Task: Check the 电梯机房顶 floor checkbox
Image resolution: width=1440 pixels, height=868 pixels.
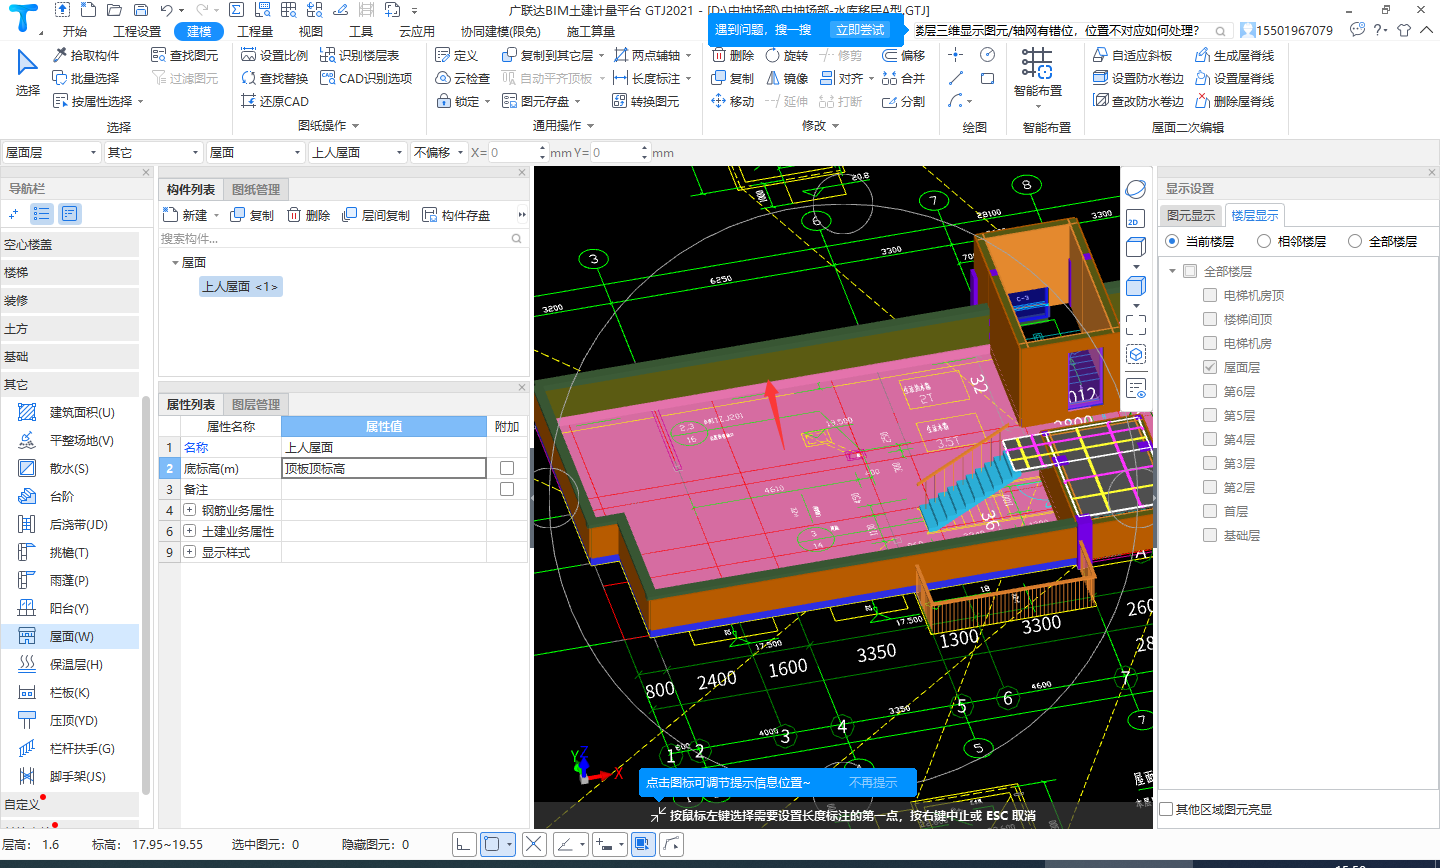Action: pos(1210,295)
